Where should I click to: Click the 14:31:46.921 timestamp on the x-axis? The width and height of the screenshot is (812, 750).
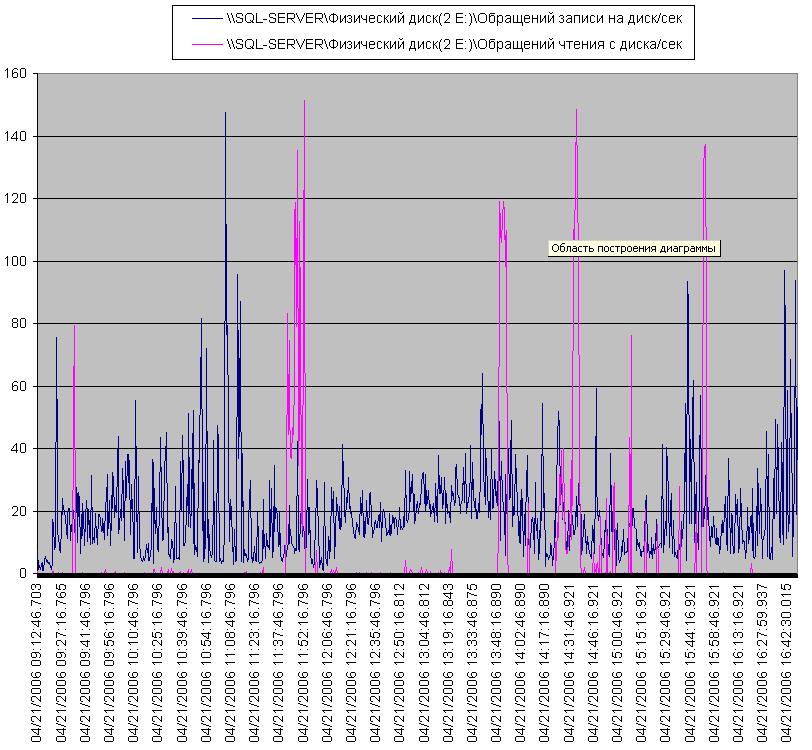point(571,662)
